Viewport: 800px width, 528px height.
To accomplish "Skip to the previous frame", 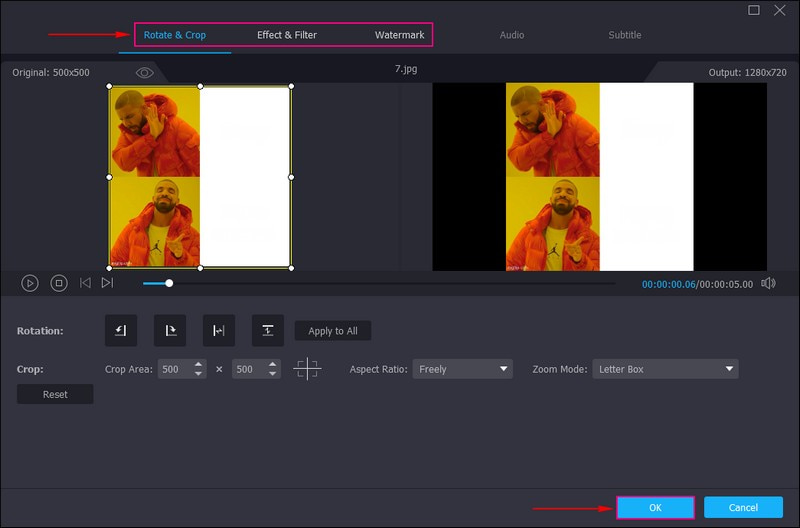I will point(85,283).
